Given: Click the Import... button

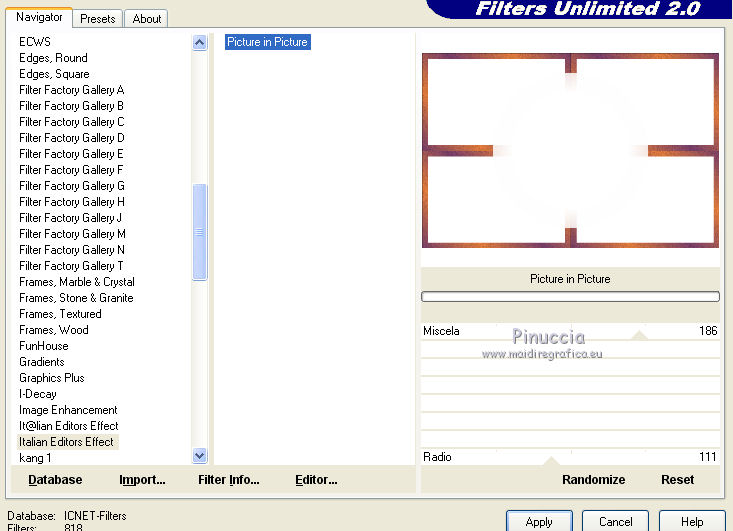Looking at the screenshot, I should 142,480.
